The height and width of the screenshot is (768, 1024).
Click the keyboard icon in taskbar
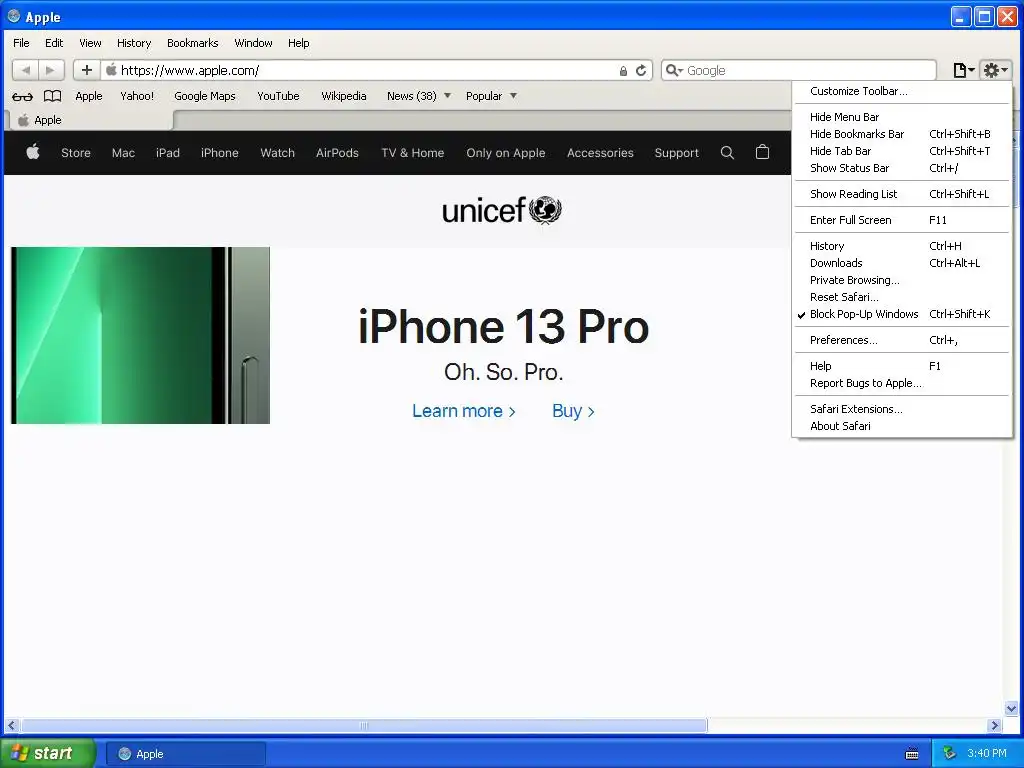point(912,754)
